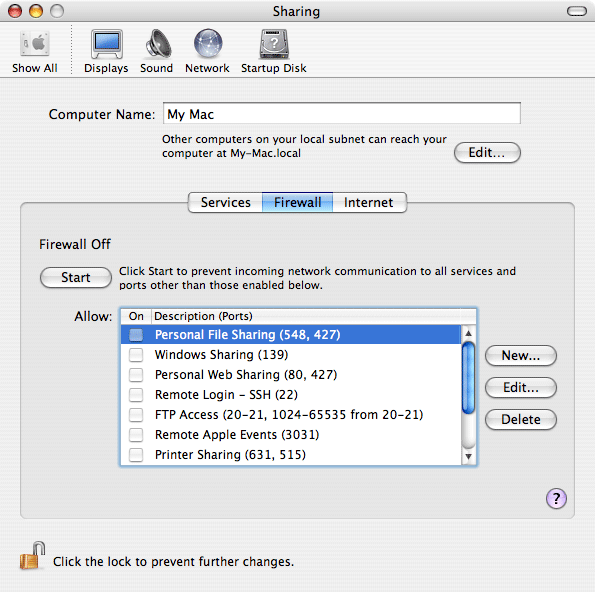Switch to the Services tab

point(225,202)
